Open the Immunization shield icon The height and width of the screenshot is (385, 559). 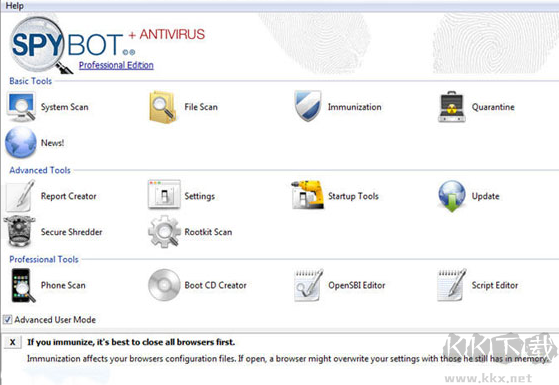308,106
